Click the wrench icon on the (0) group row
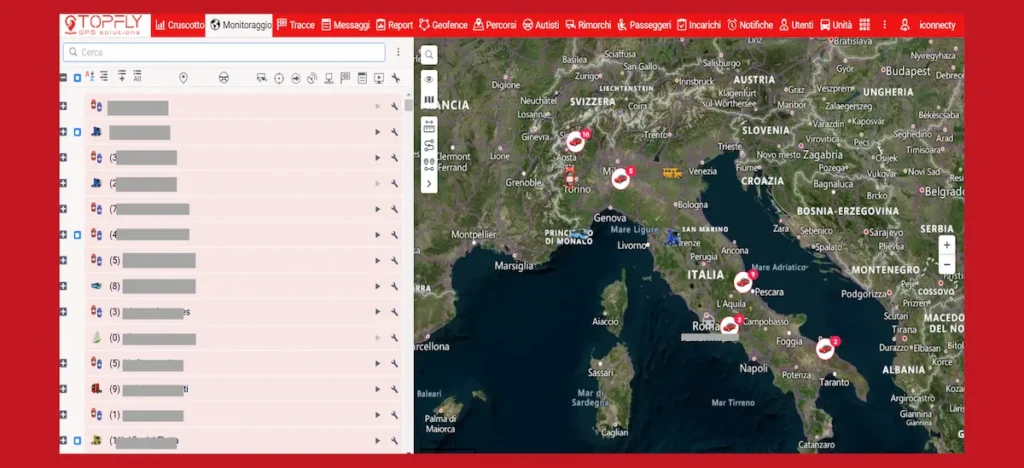The width and height of the screenshot is (1024, 468). [394, 337]
